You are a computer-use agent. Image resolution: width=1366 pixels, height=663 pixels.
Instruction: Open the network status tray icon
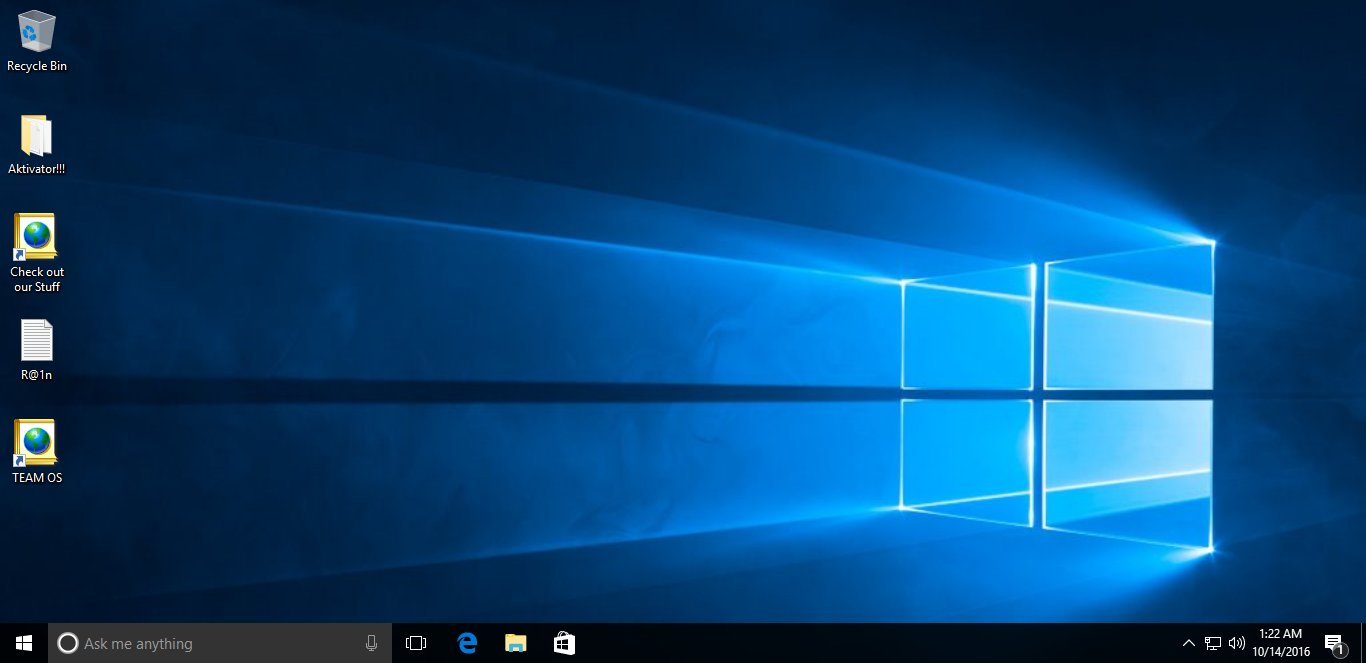click(1213, 643)
